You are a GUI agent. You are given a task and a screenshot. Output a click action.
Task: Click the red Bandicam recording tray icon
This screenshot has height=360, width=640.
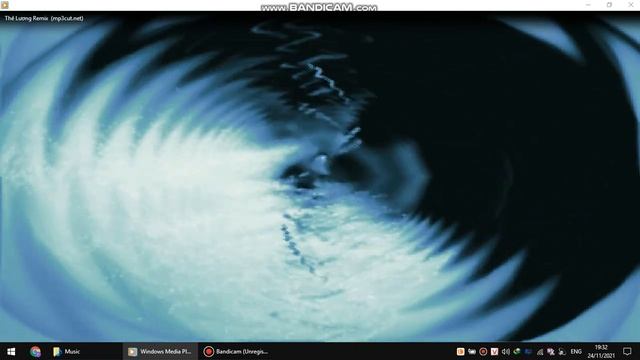pyautogui.click(x=483, y=351)
